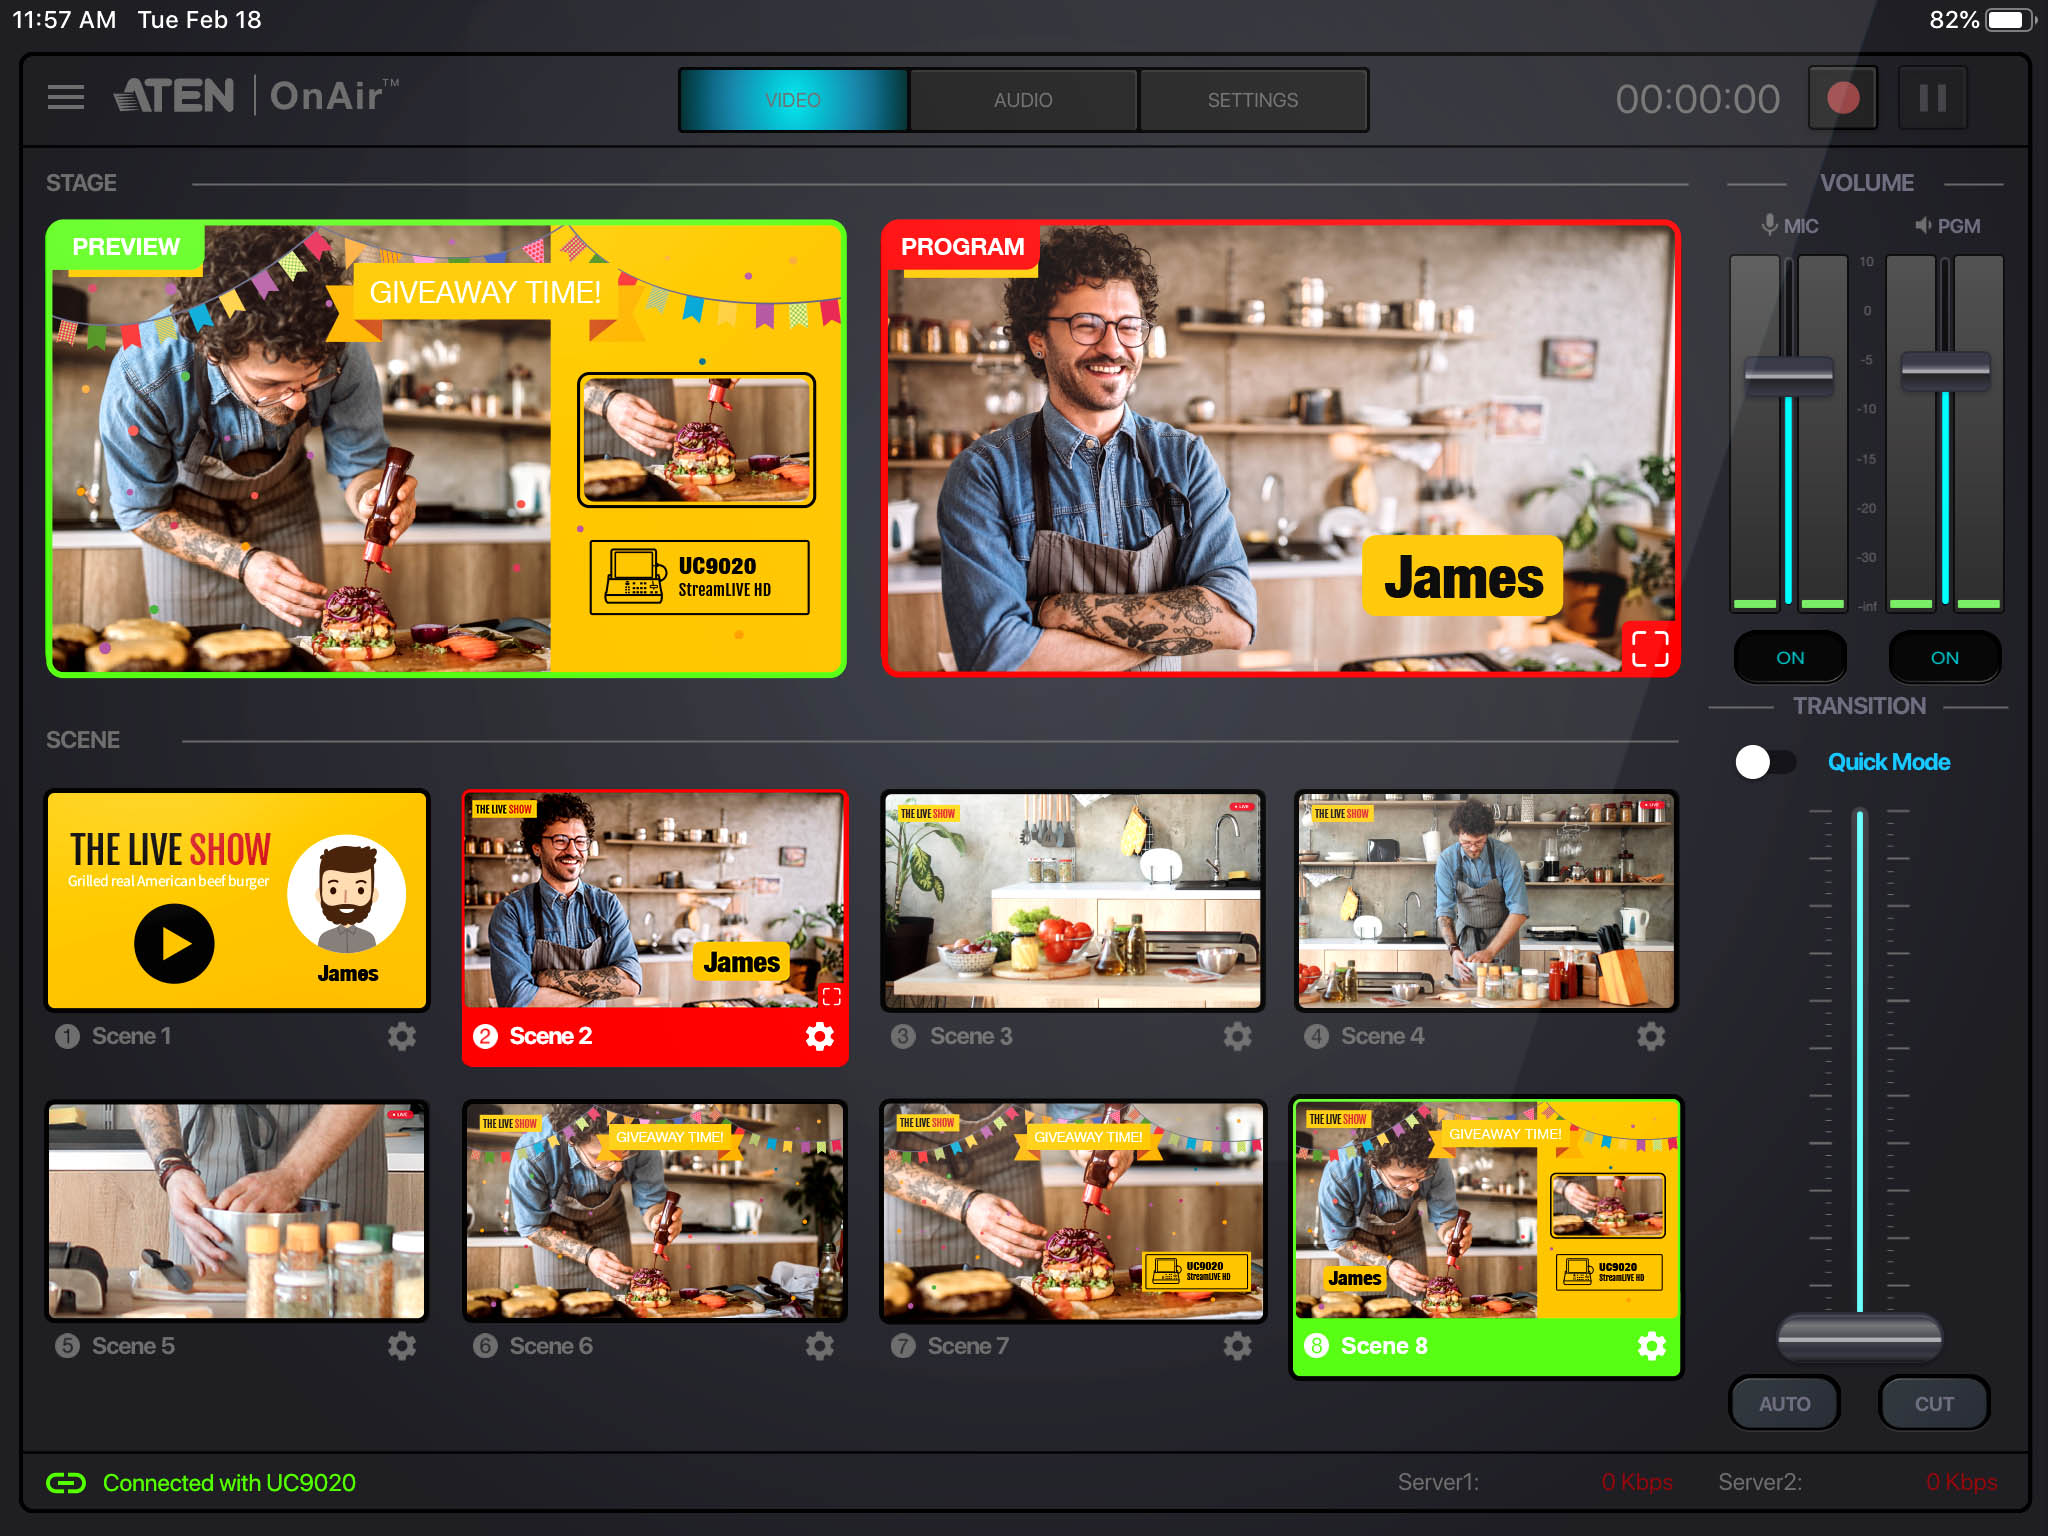
Task: Select the Scene 6 giveaway thumbnail
Action: pyautogui.click(x=655, y=1211)
